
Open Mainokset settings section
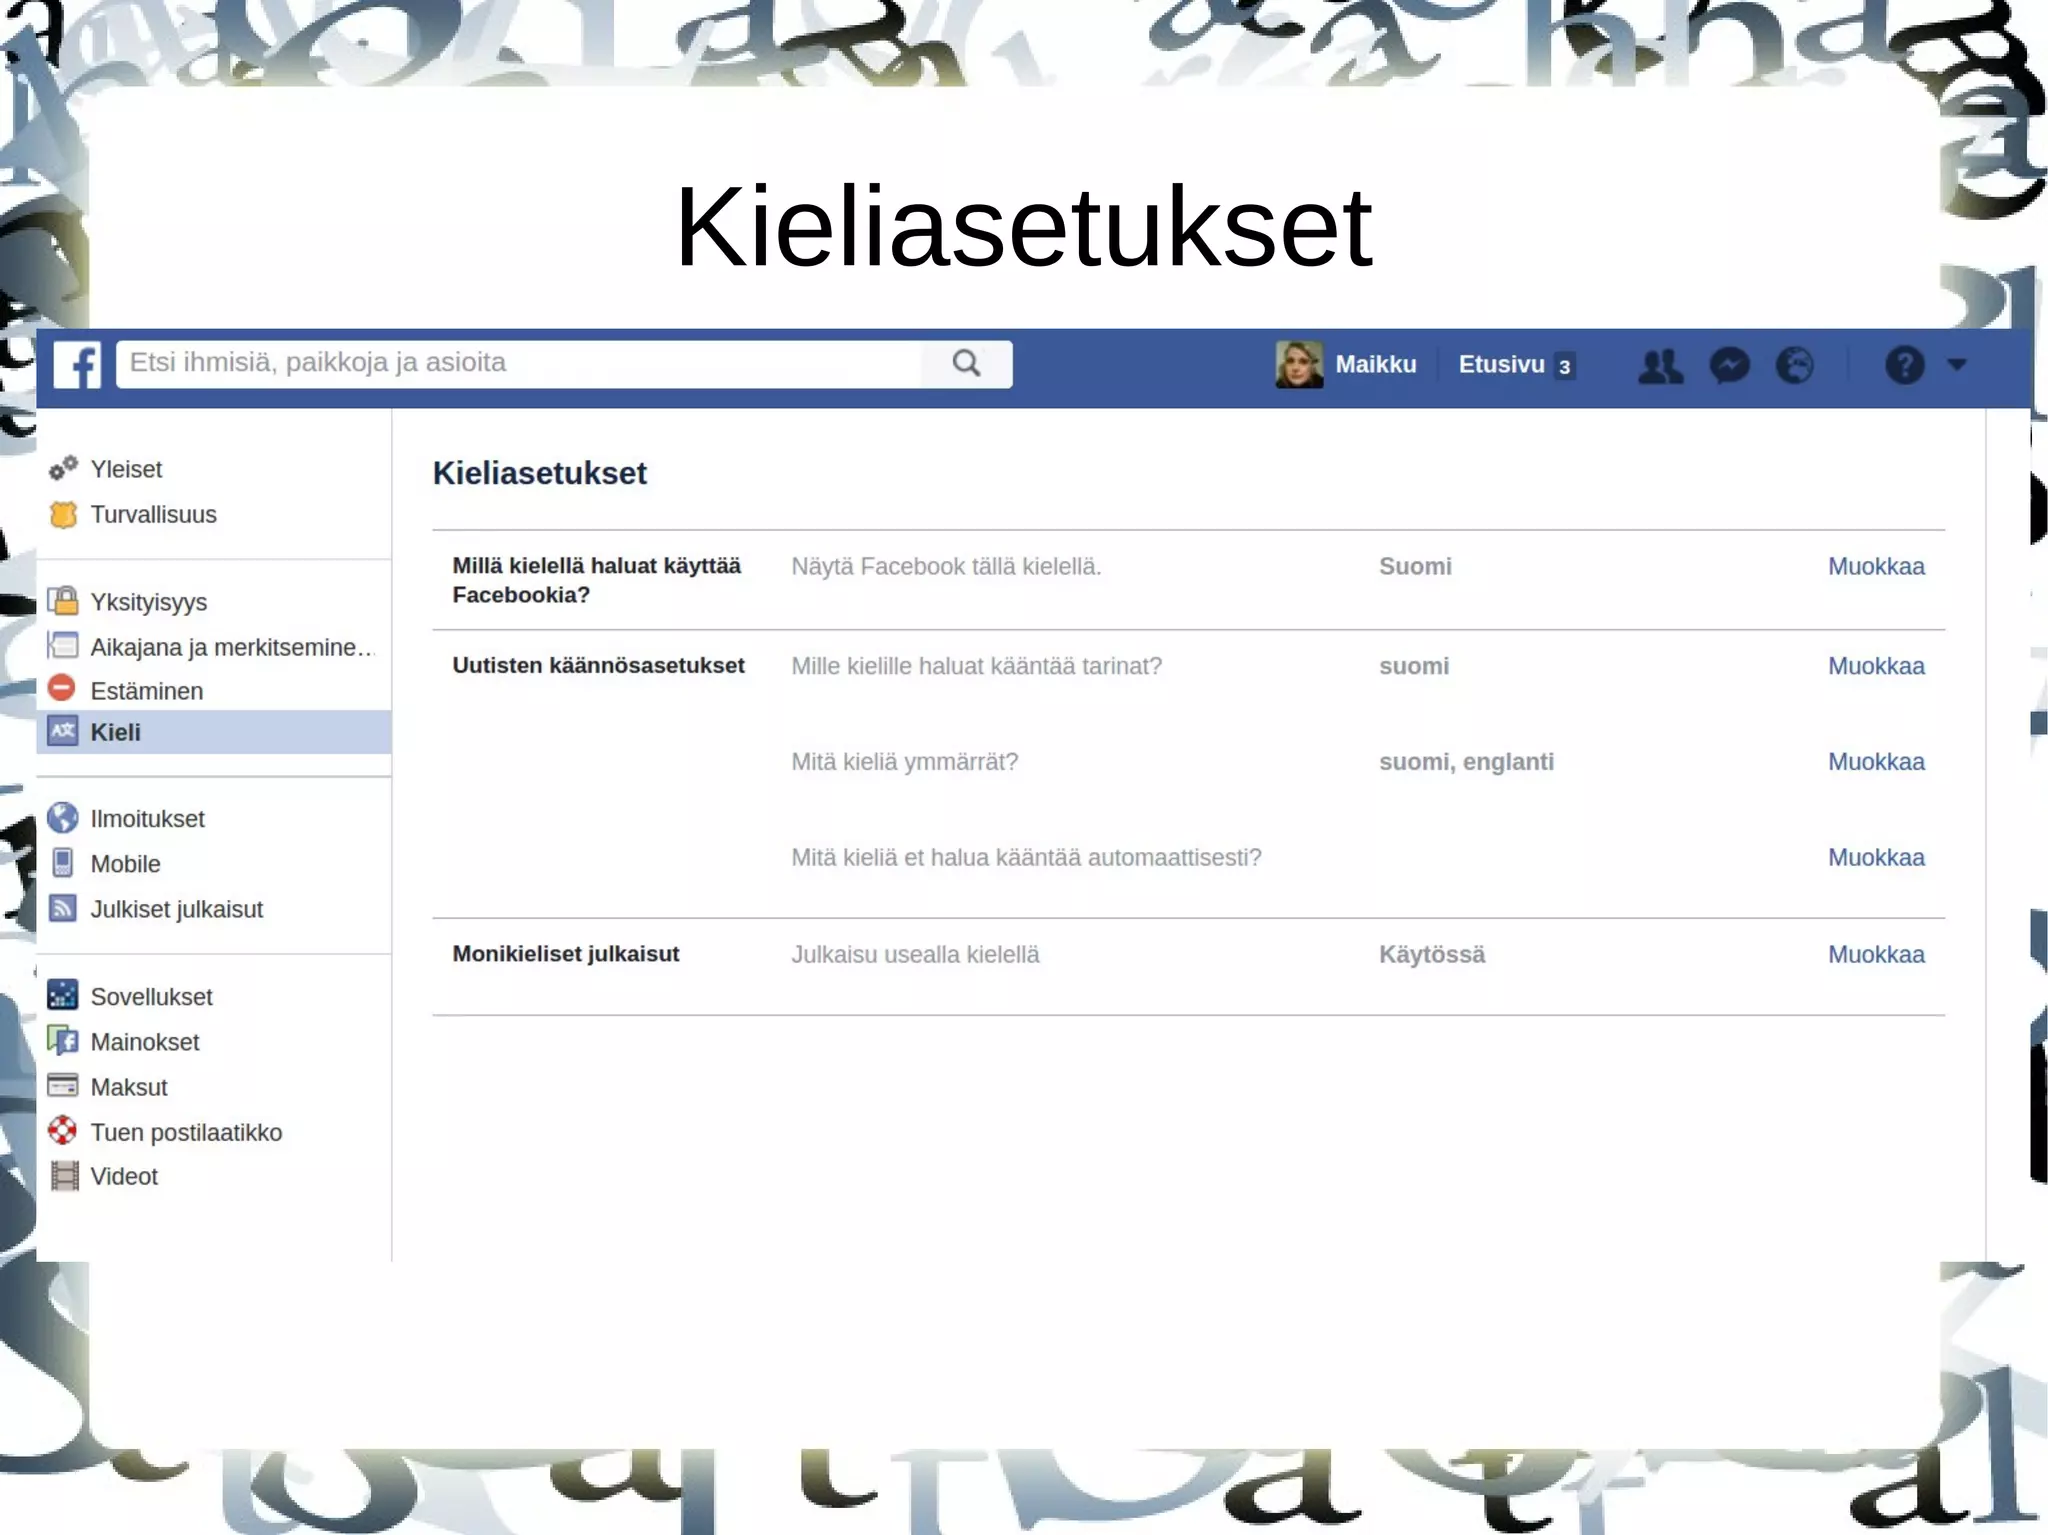click(x=144, y=1042)
